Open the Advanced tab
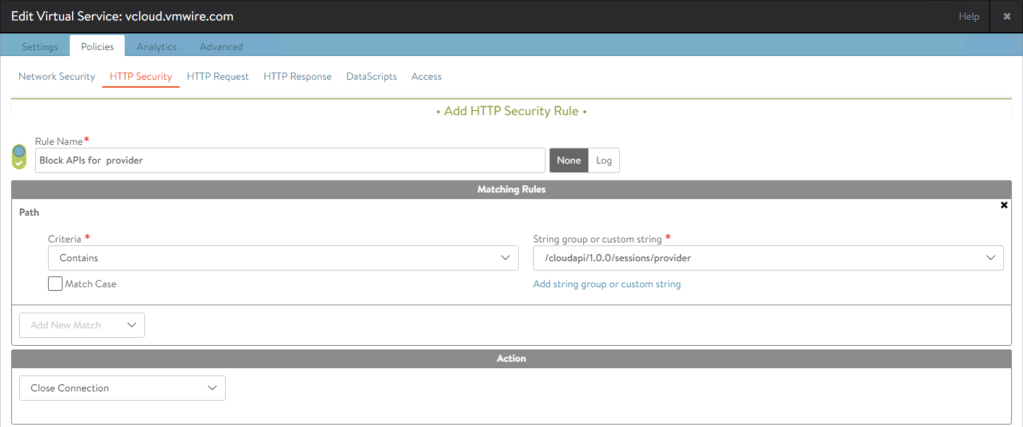1023x427 pixels. pyautogui.click(x=220, y=46)
